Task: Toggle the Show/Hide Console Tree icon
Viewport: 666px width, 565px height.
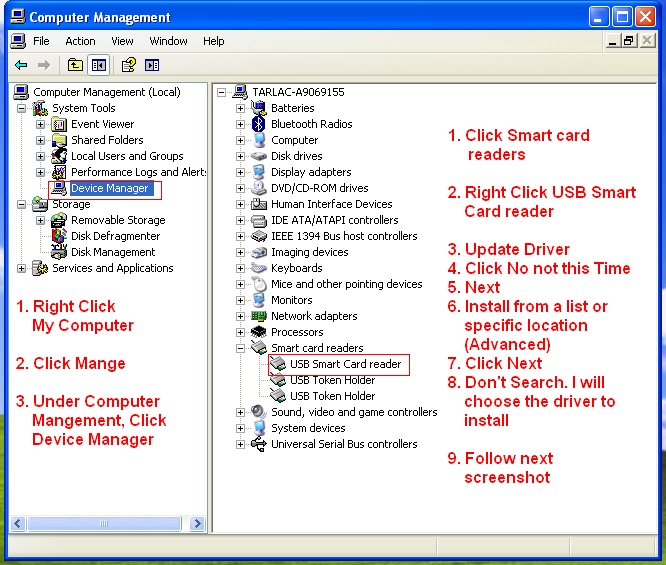Action: click(x=99, y=65)
